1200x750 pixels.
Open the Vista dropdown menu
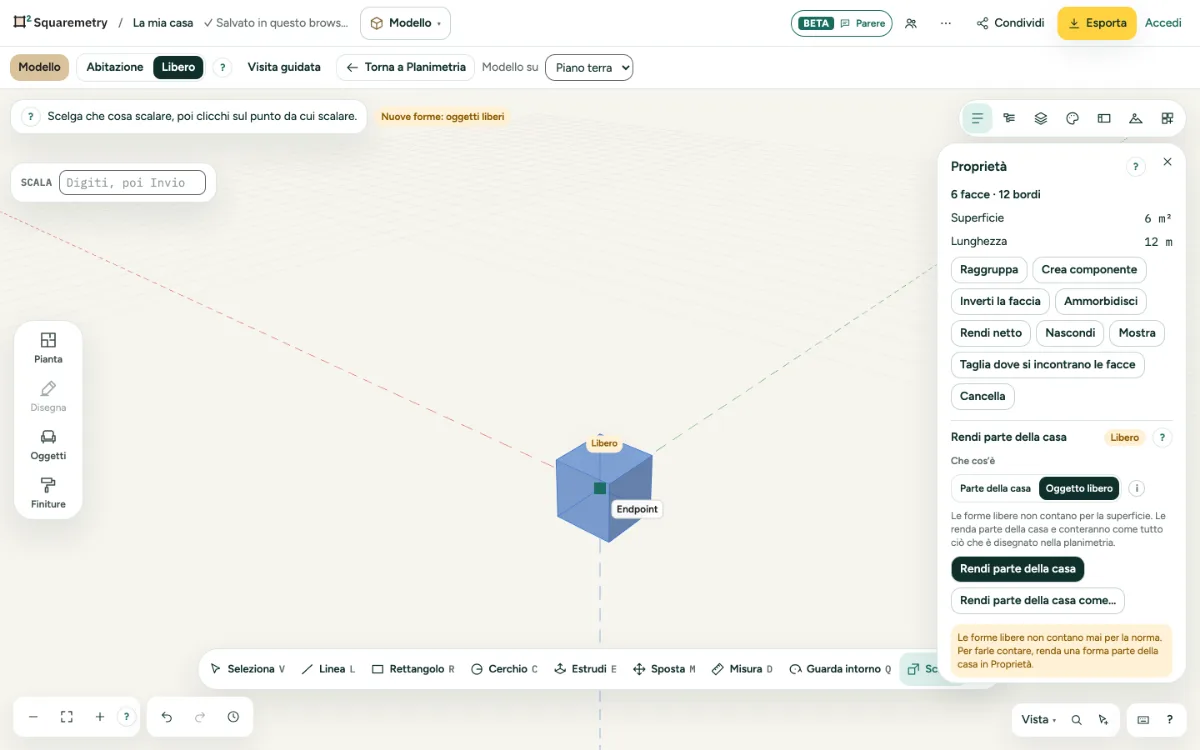pyautogui.click(x=1038, y=720)
